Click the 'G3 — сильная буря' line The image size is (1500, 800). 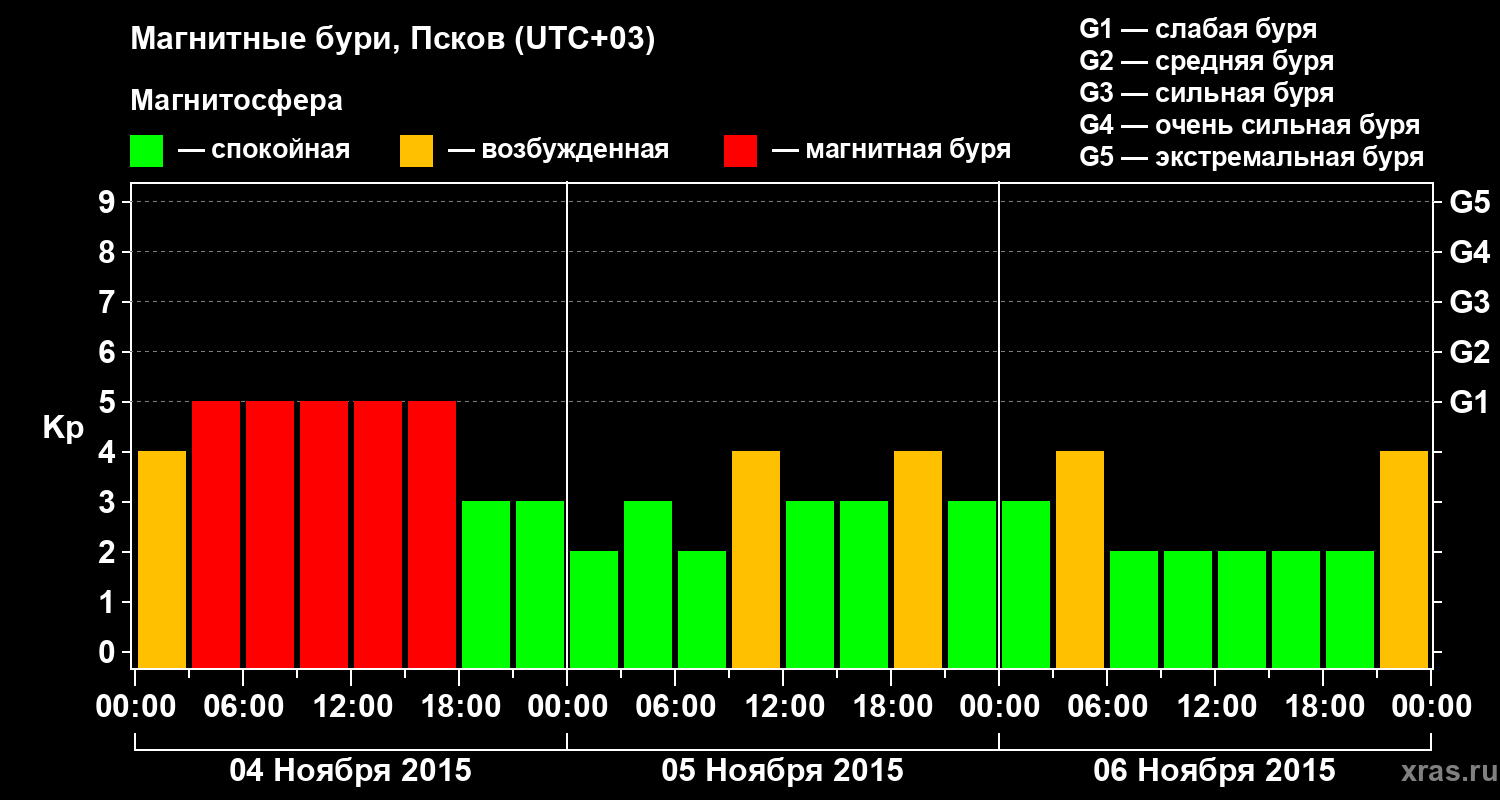[x=1207, y=93]
